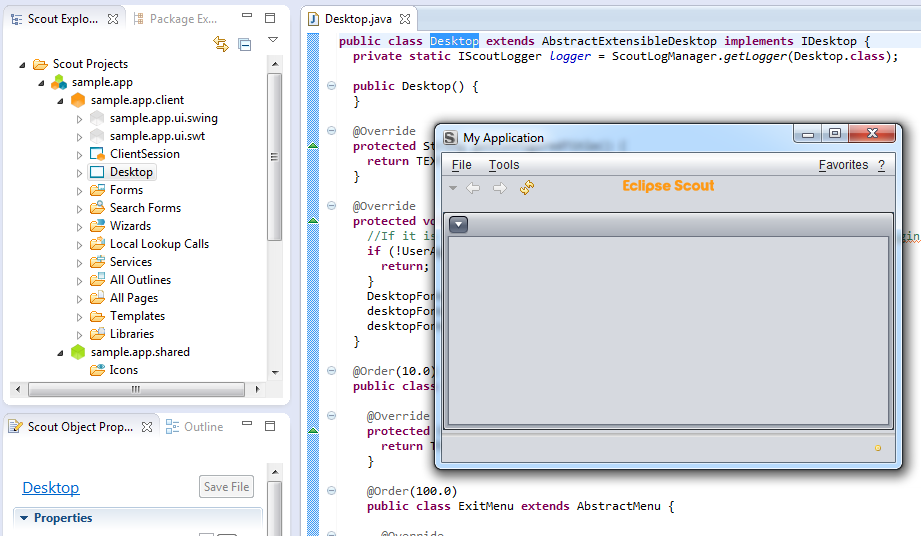Click the Wizards folder icon
This screenshot has height=536, width=921.
tap(97, 226)
